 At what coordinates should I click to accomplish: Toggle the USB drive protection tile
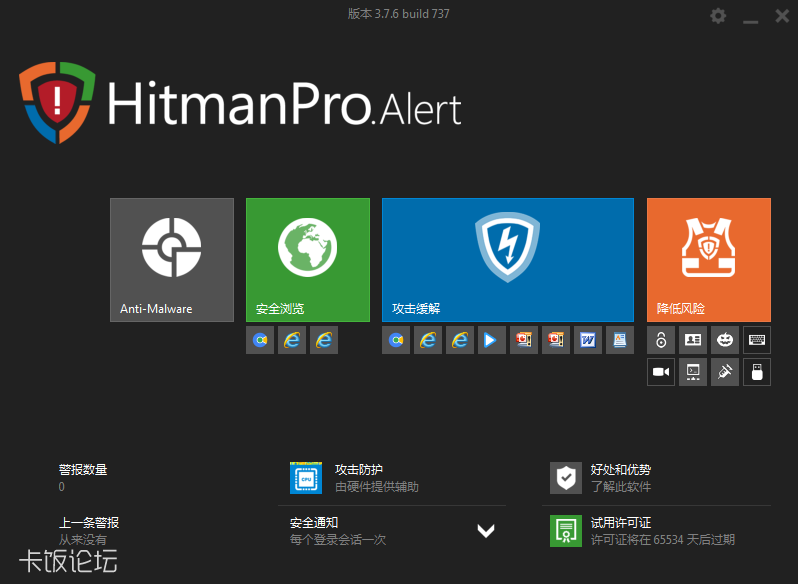point(757,372)
